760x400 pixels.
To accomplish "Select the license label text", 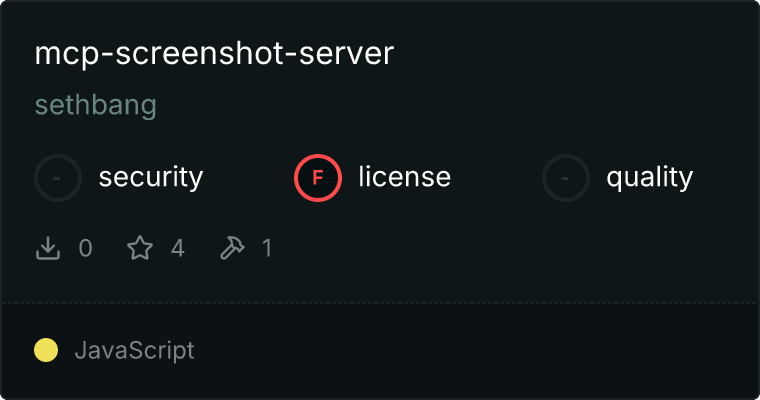I will [405, 176].
